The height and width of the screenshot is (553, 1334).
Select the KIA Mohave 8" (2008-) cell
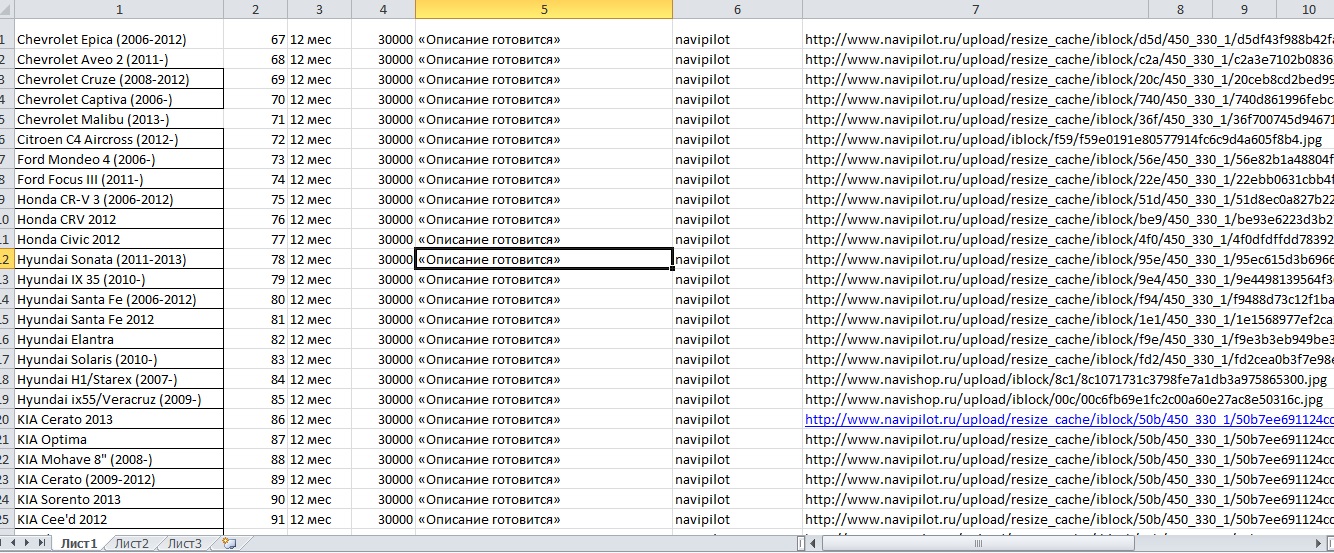click(x=119, y=459)
